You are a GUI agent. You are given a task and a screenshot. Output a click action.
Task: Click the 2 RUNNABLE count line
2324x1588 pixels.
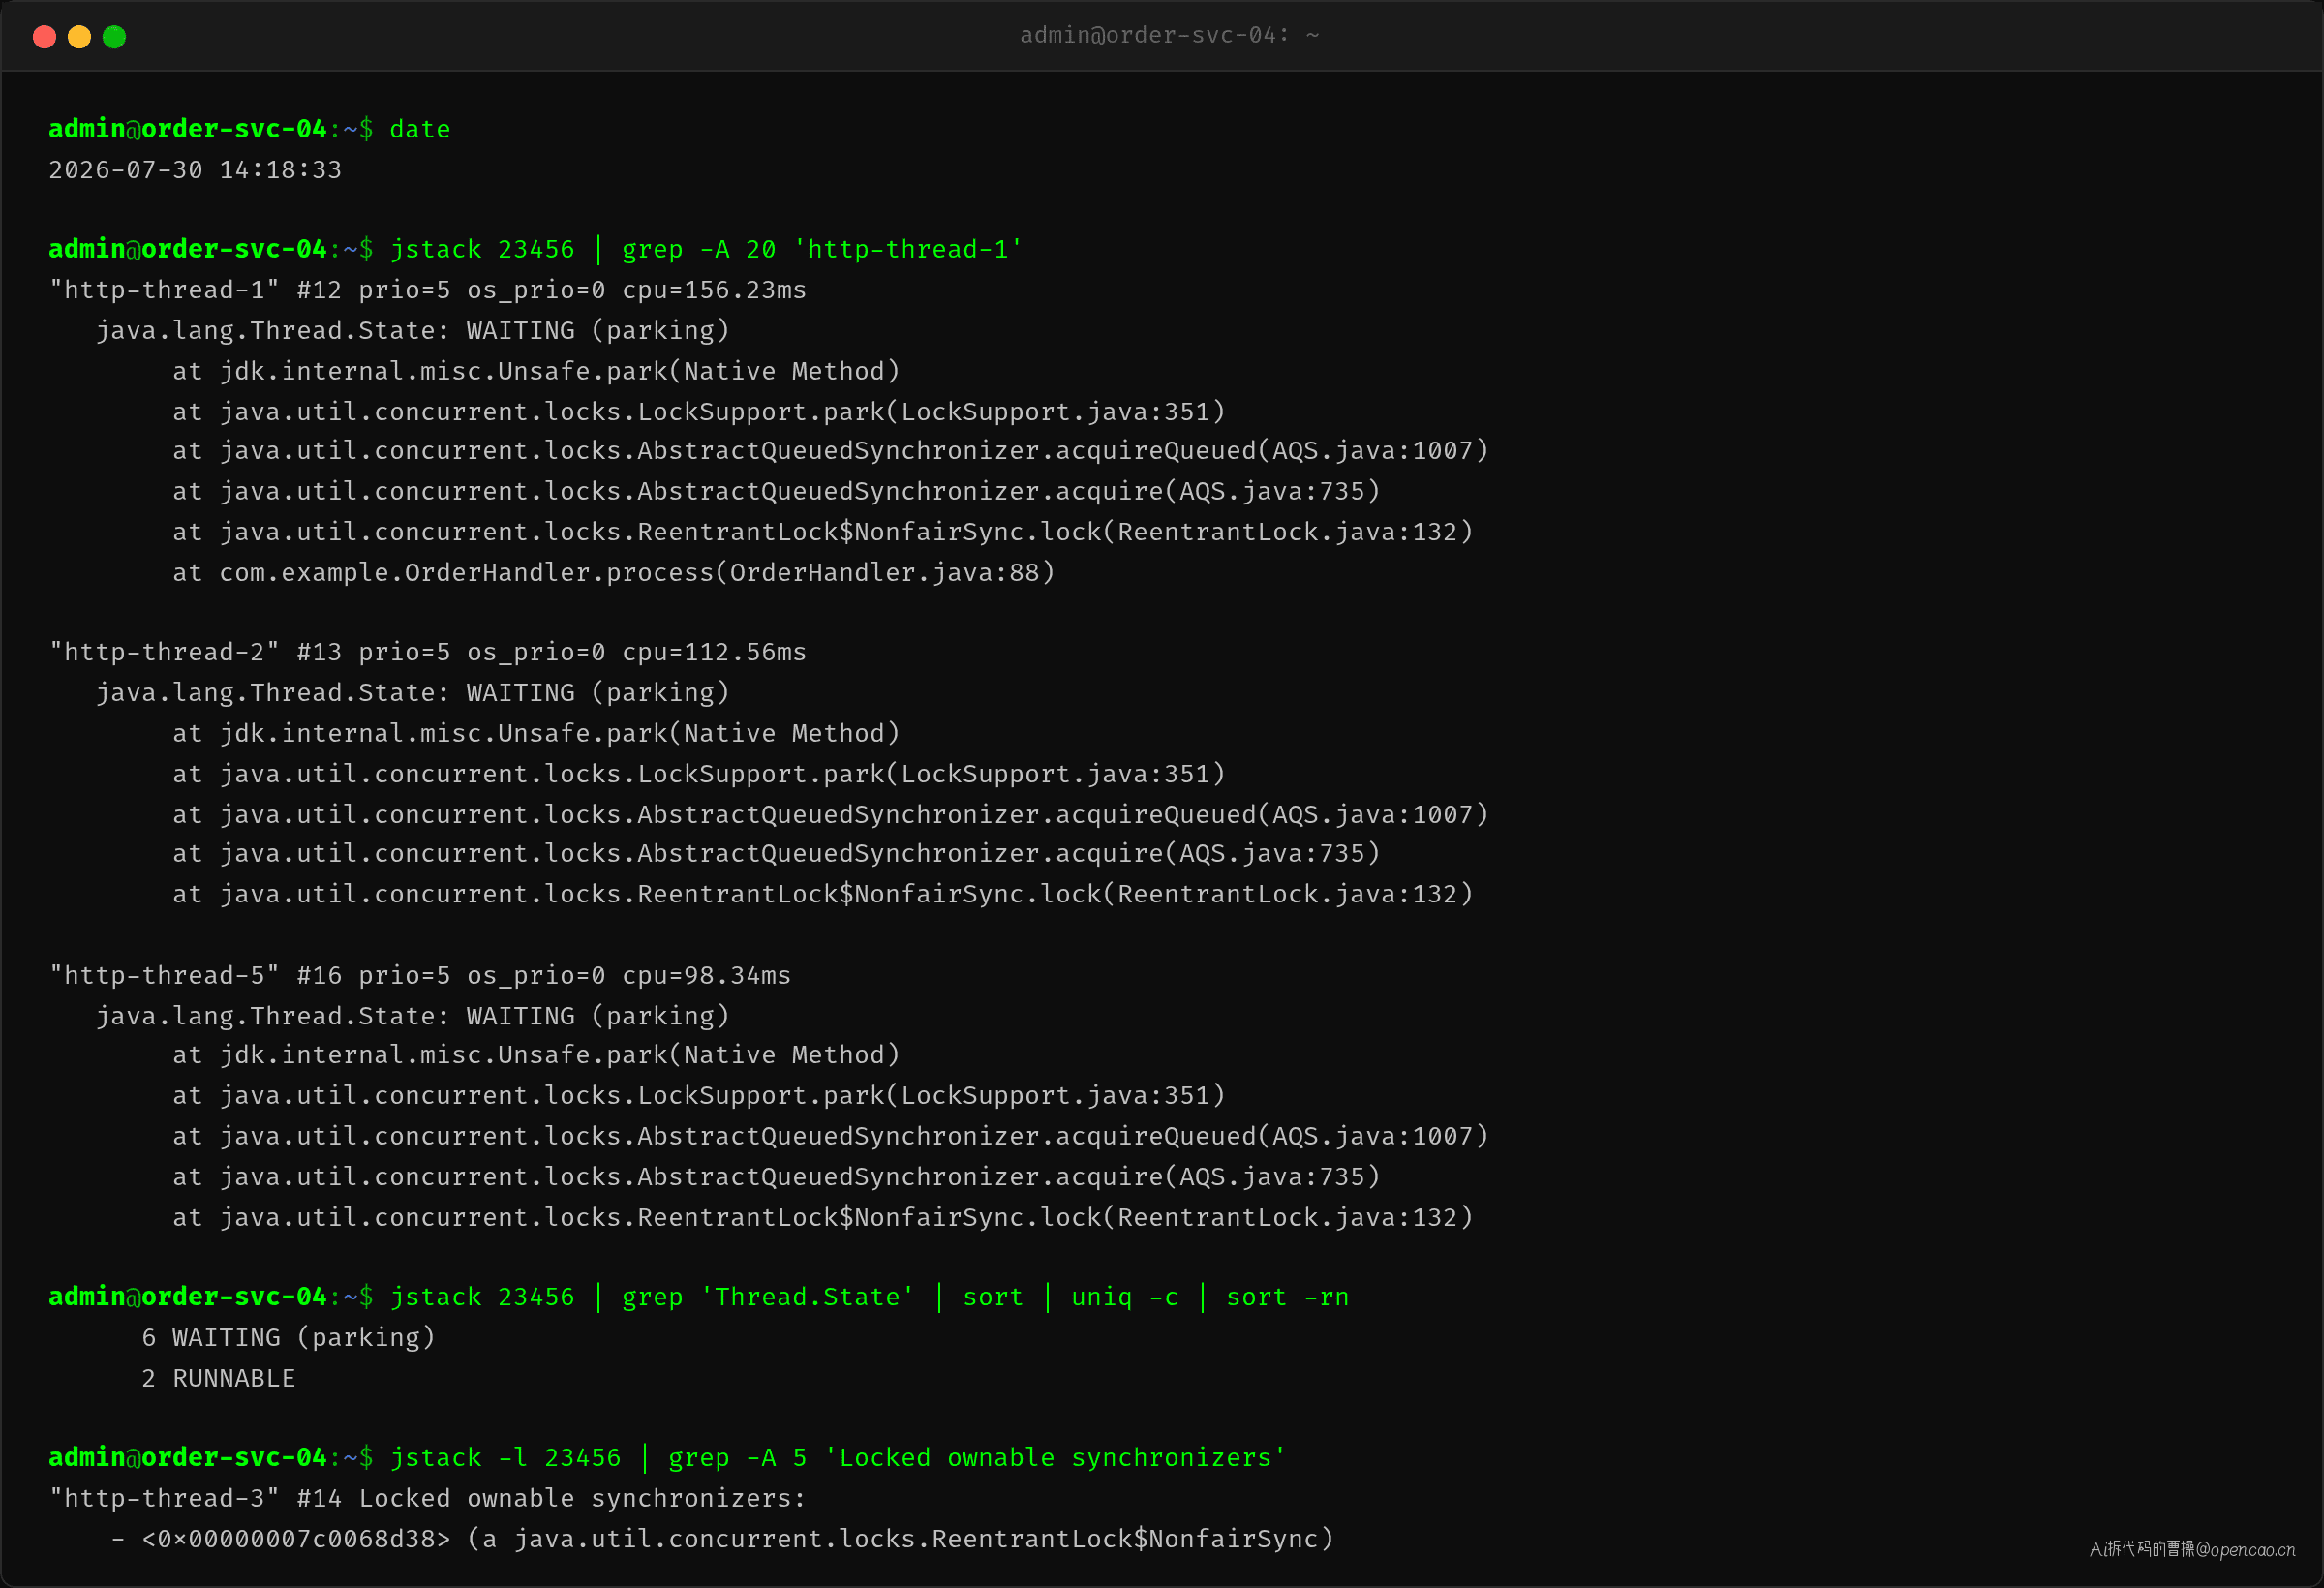(219, 1379)
